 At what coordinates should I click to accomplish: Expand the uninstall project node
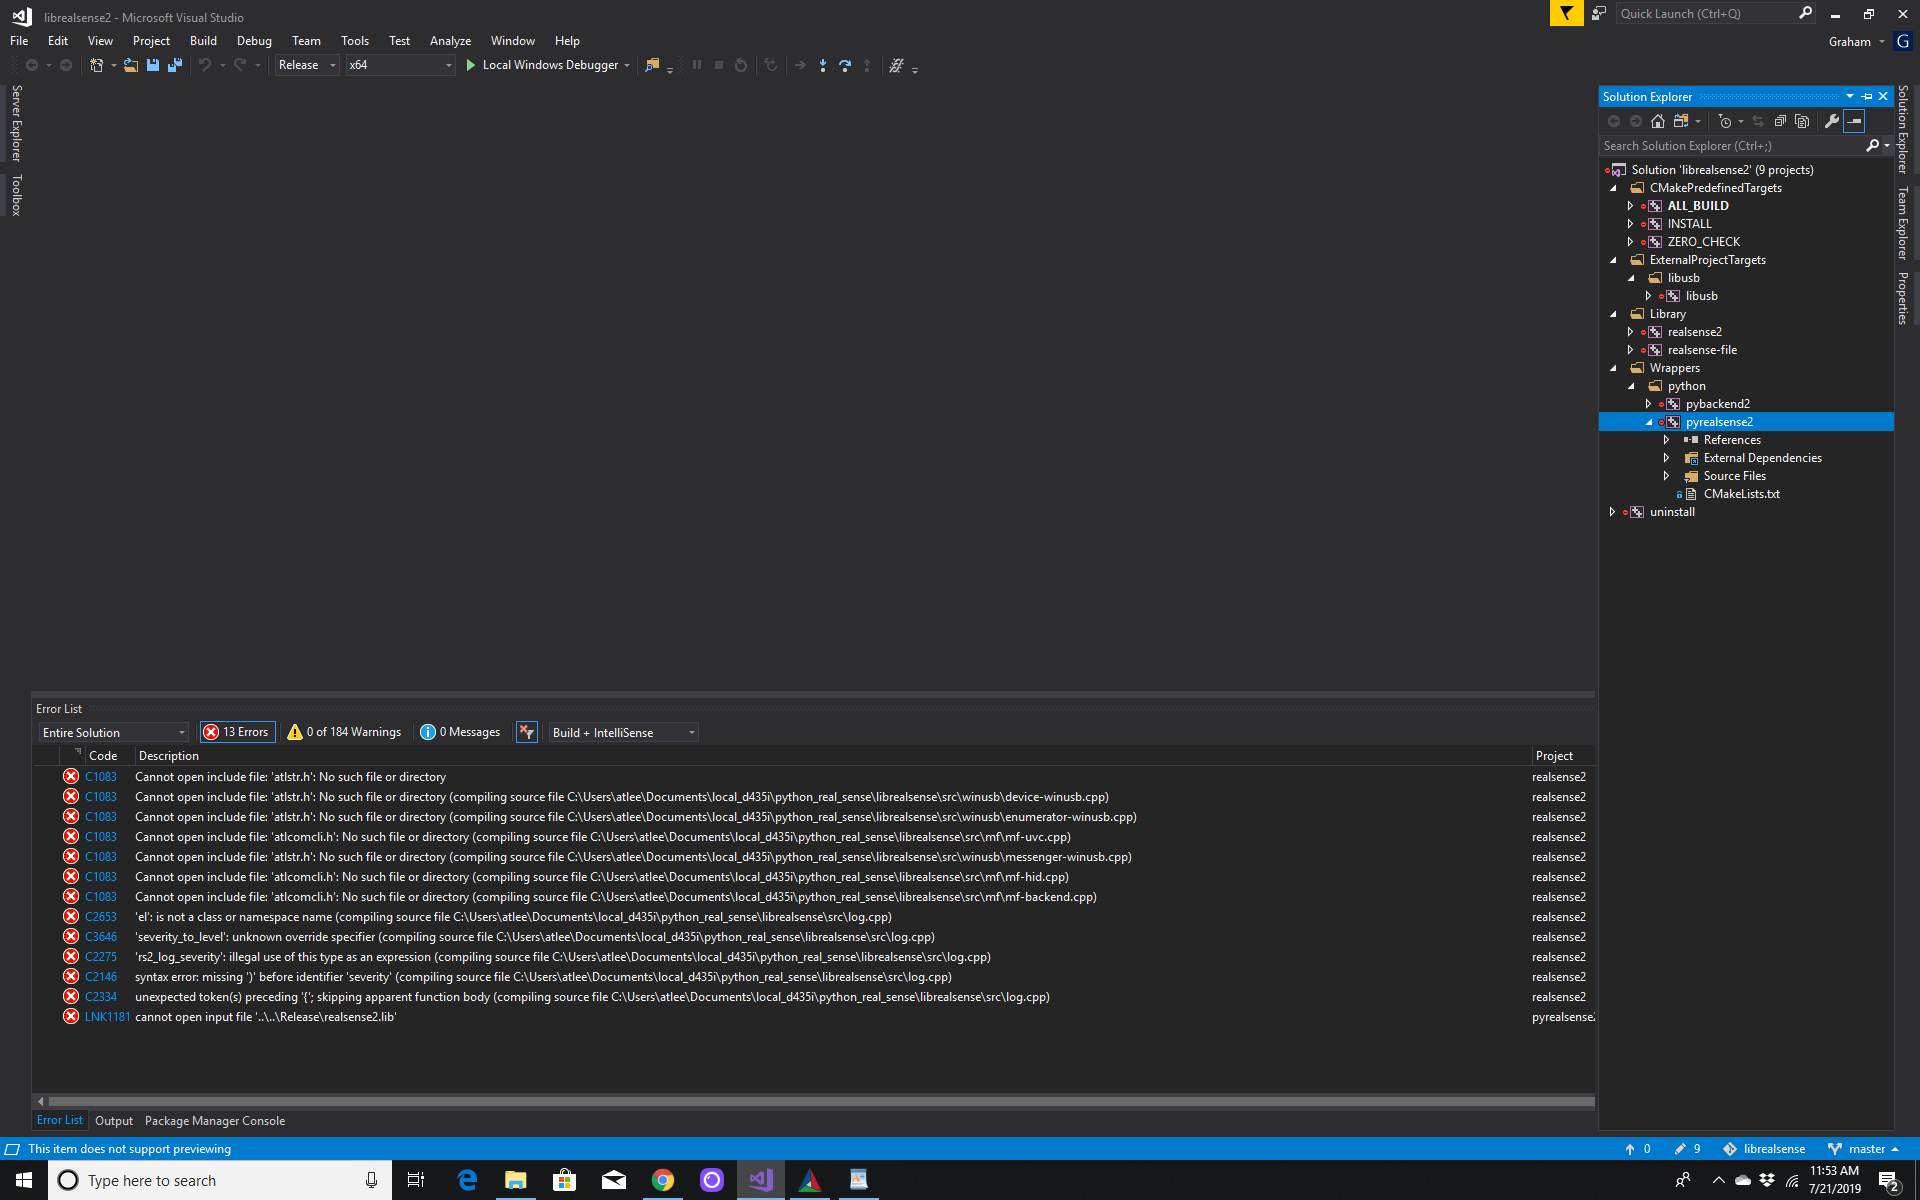tap(1612, 512)
